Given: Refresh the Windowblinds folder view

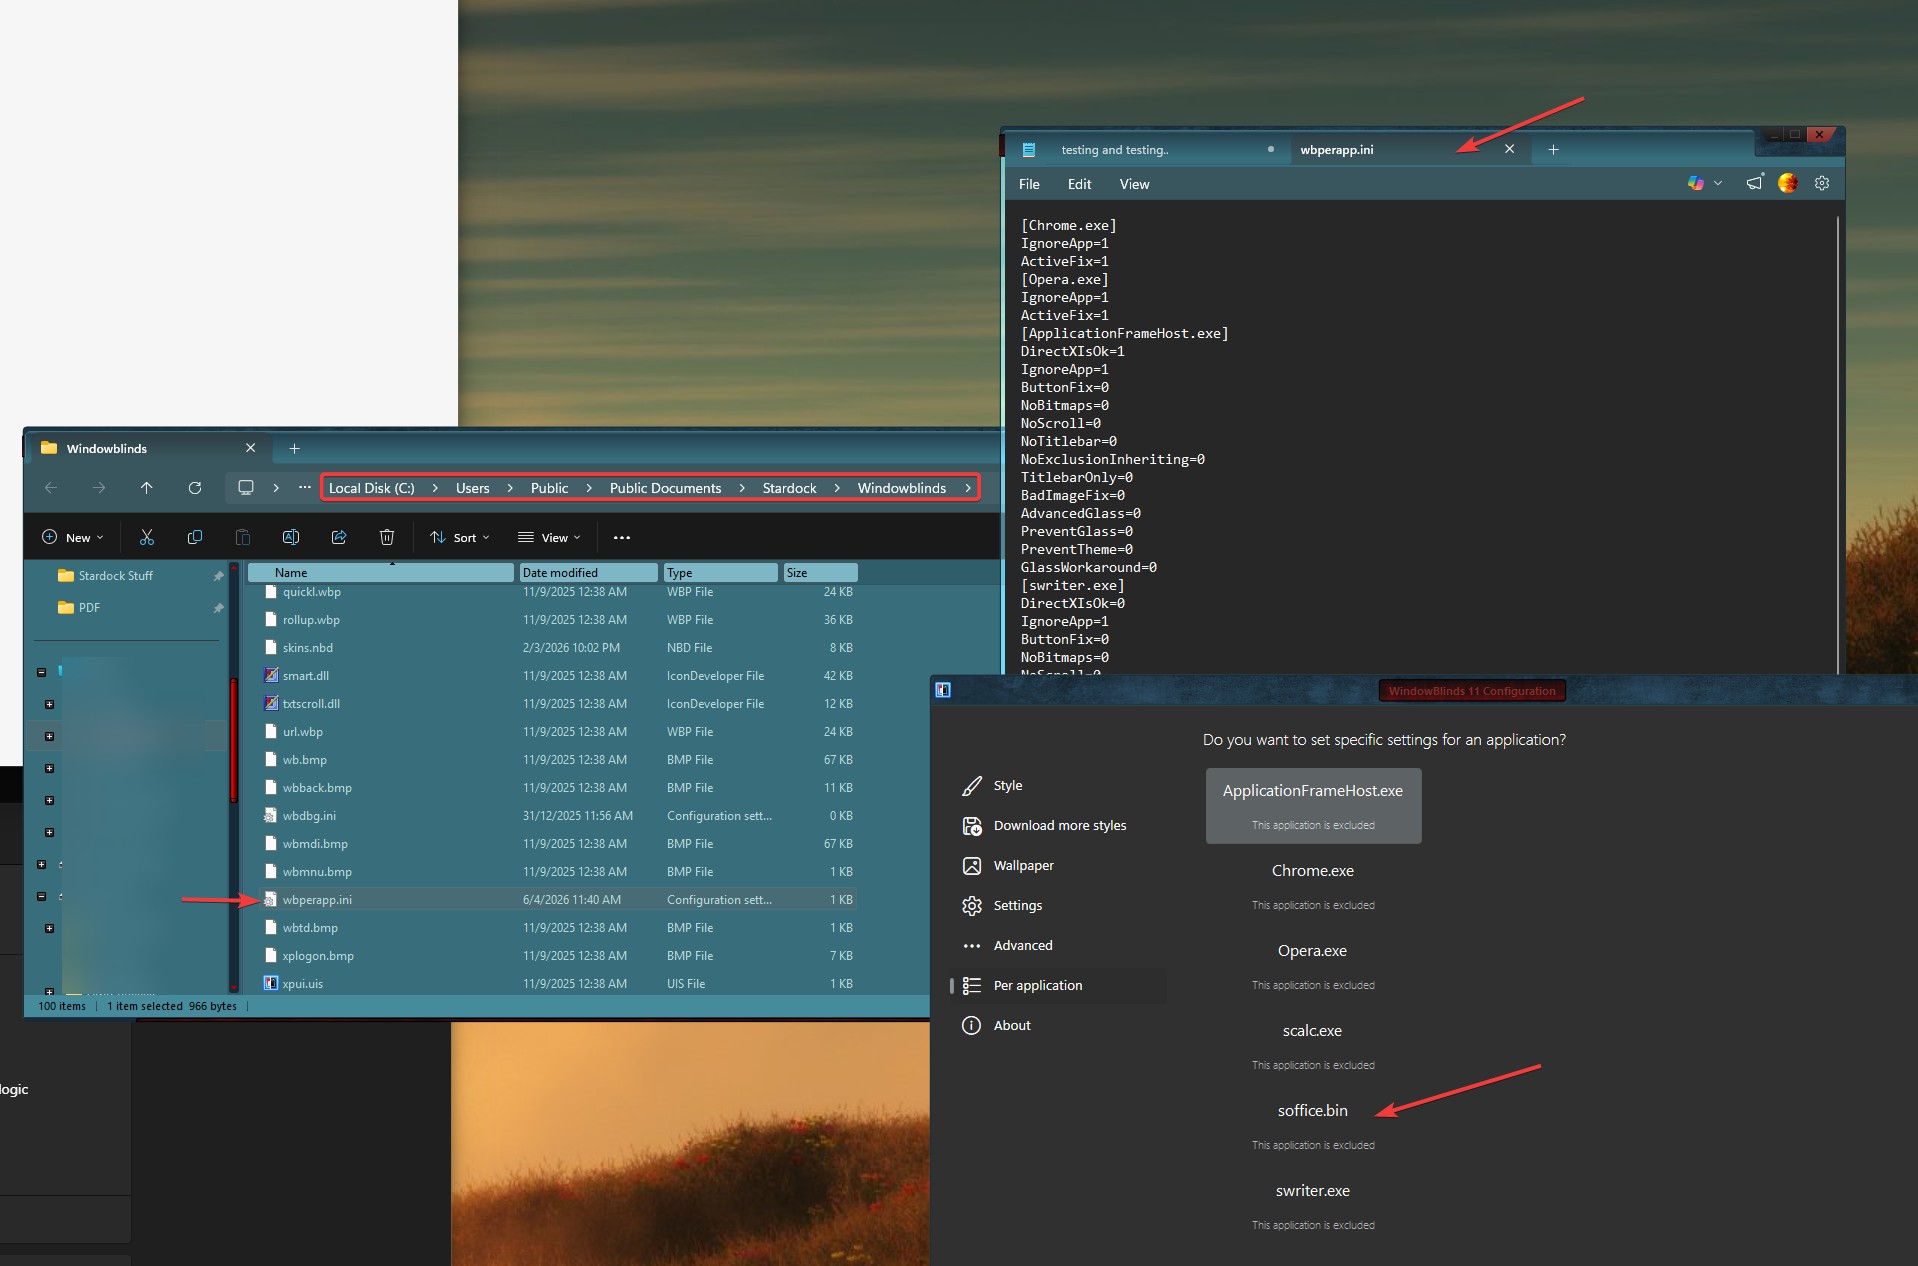Looking at the screenshot, I should (x=195, y=488).
